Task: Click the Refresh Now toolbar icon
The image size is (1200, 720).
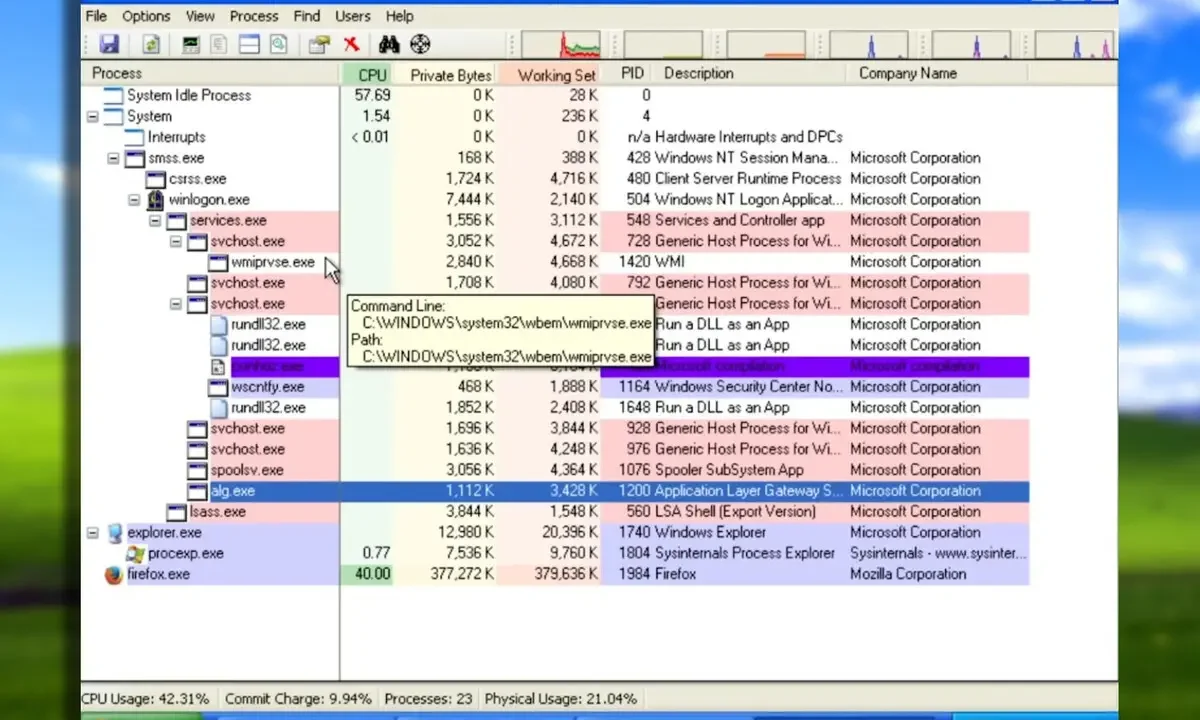Action: [x=151, y=44]
